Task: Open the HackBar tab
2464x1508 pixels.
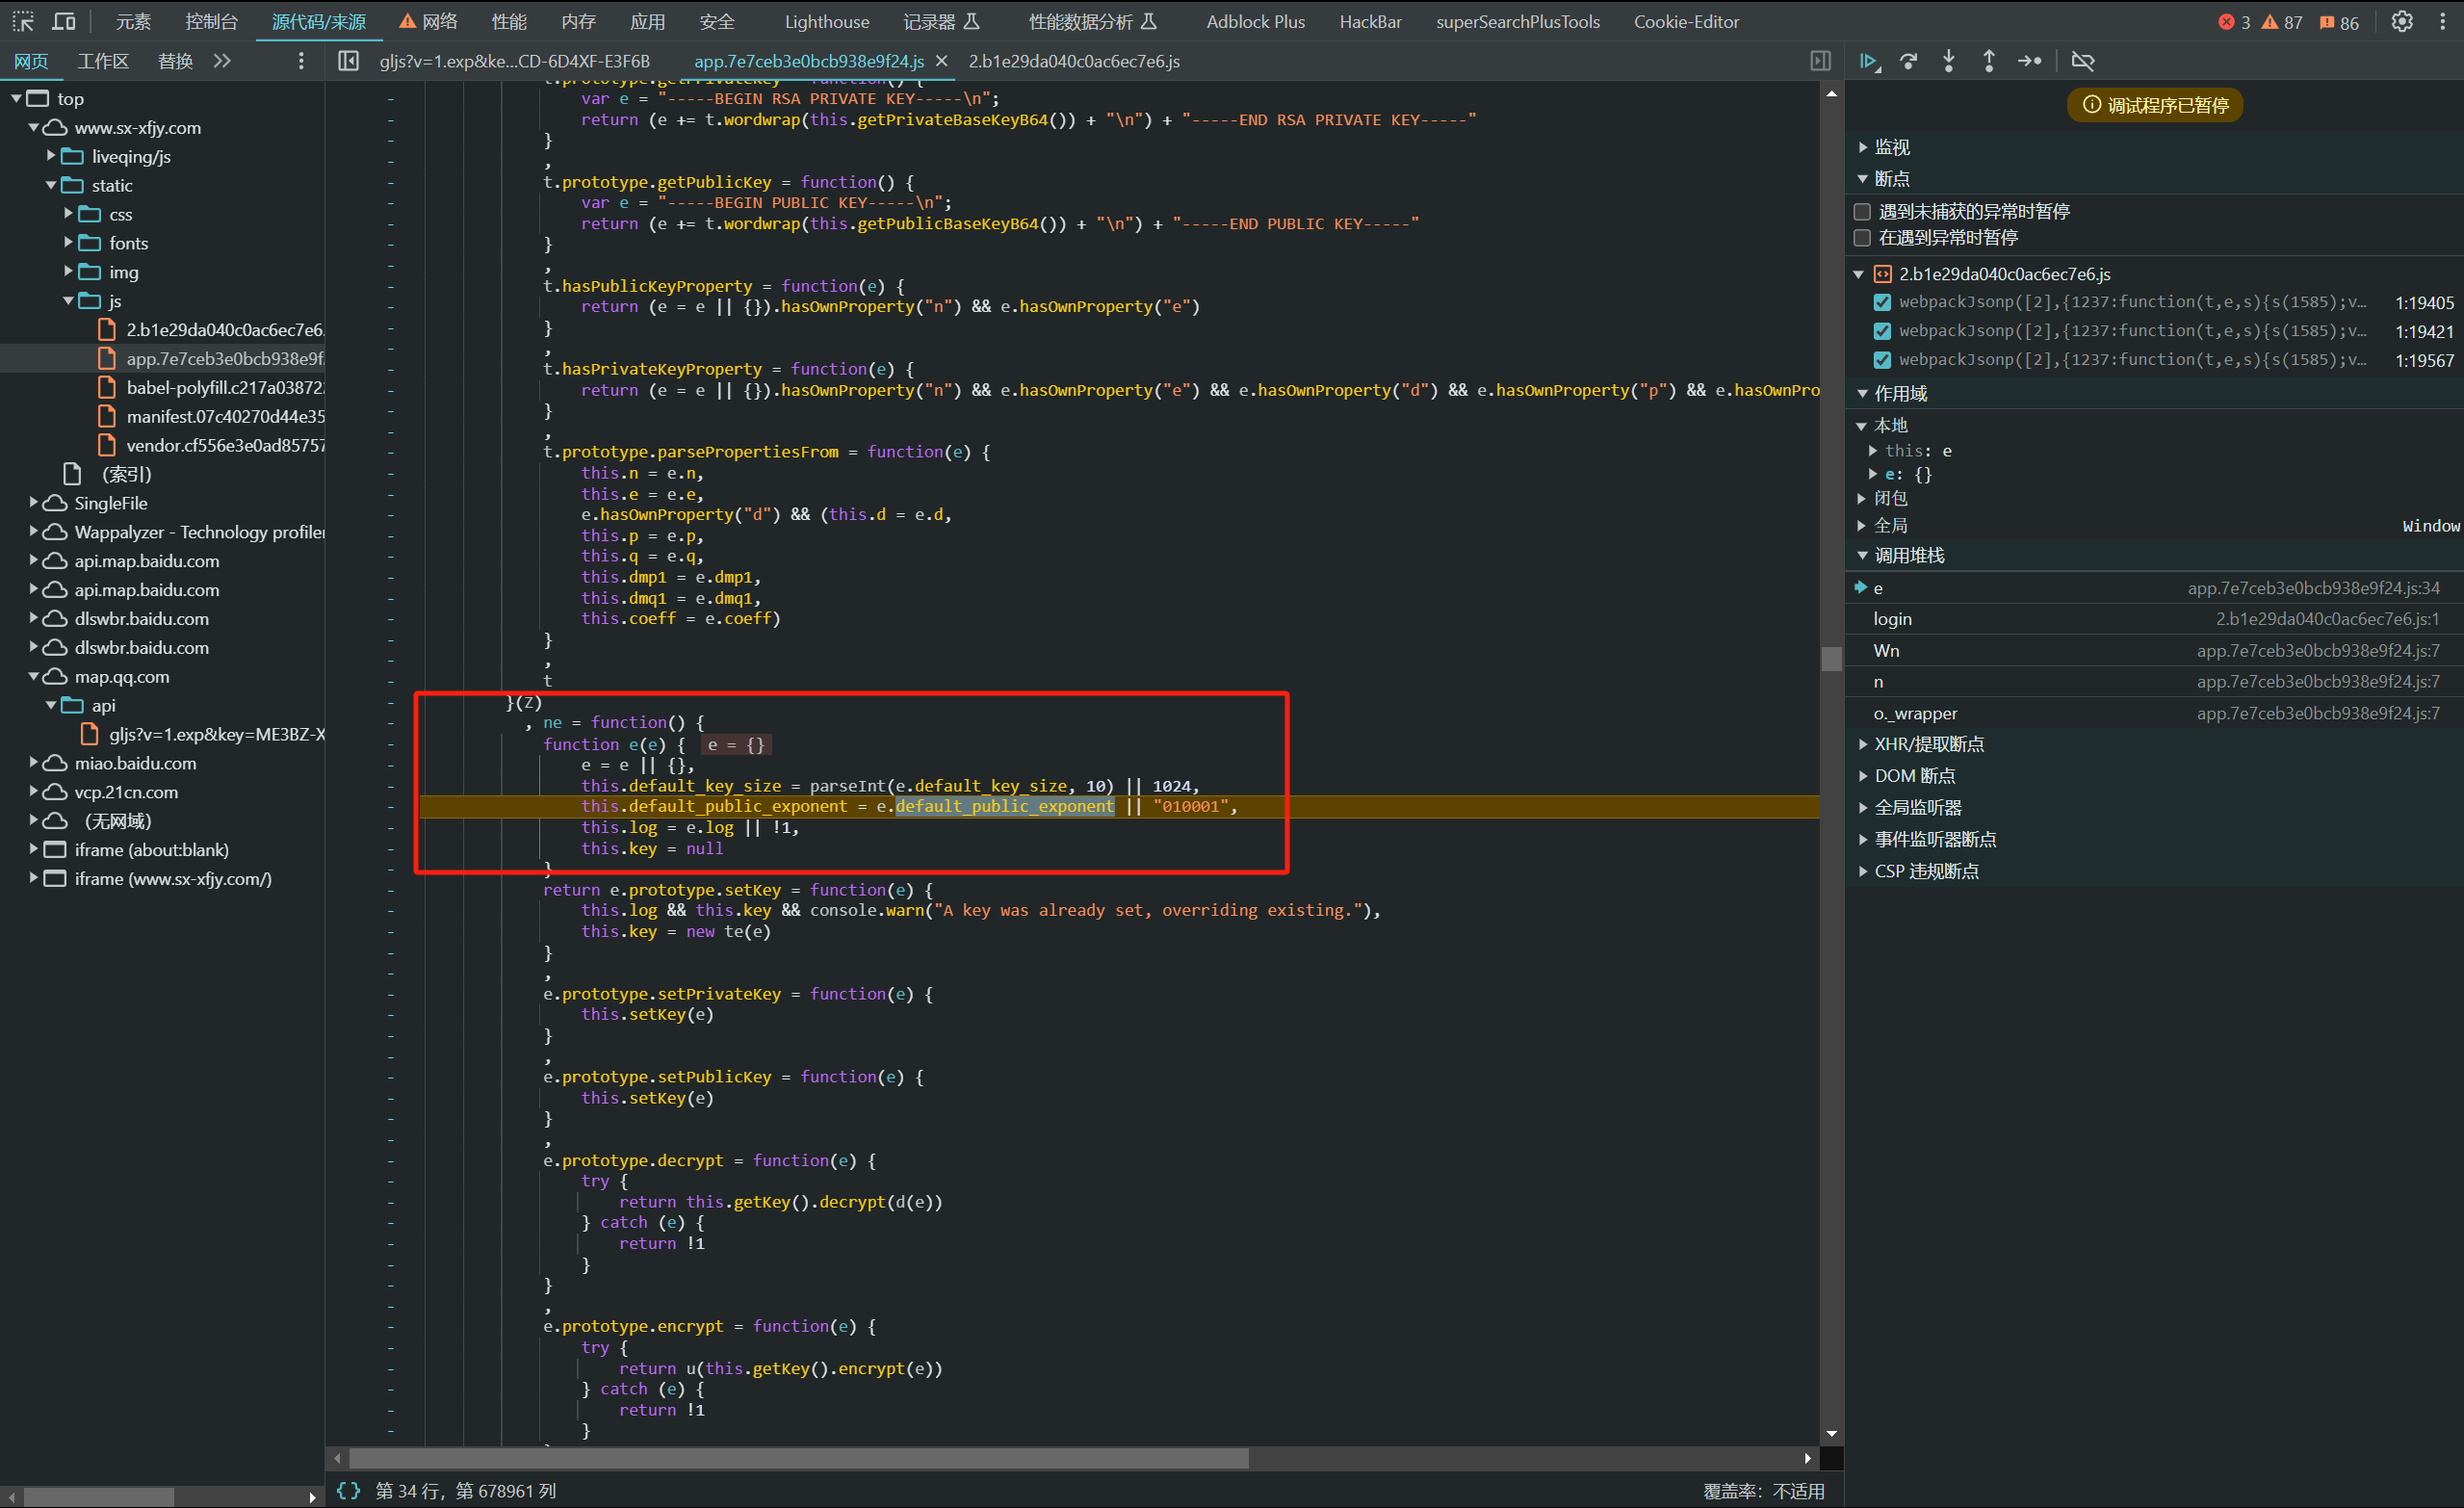Action: [x=1370, y=22]
